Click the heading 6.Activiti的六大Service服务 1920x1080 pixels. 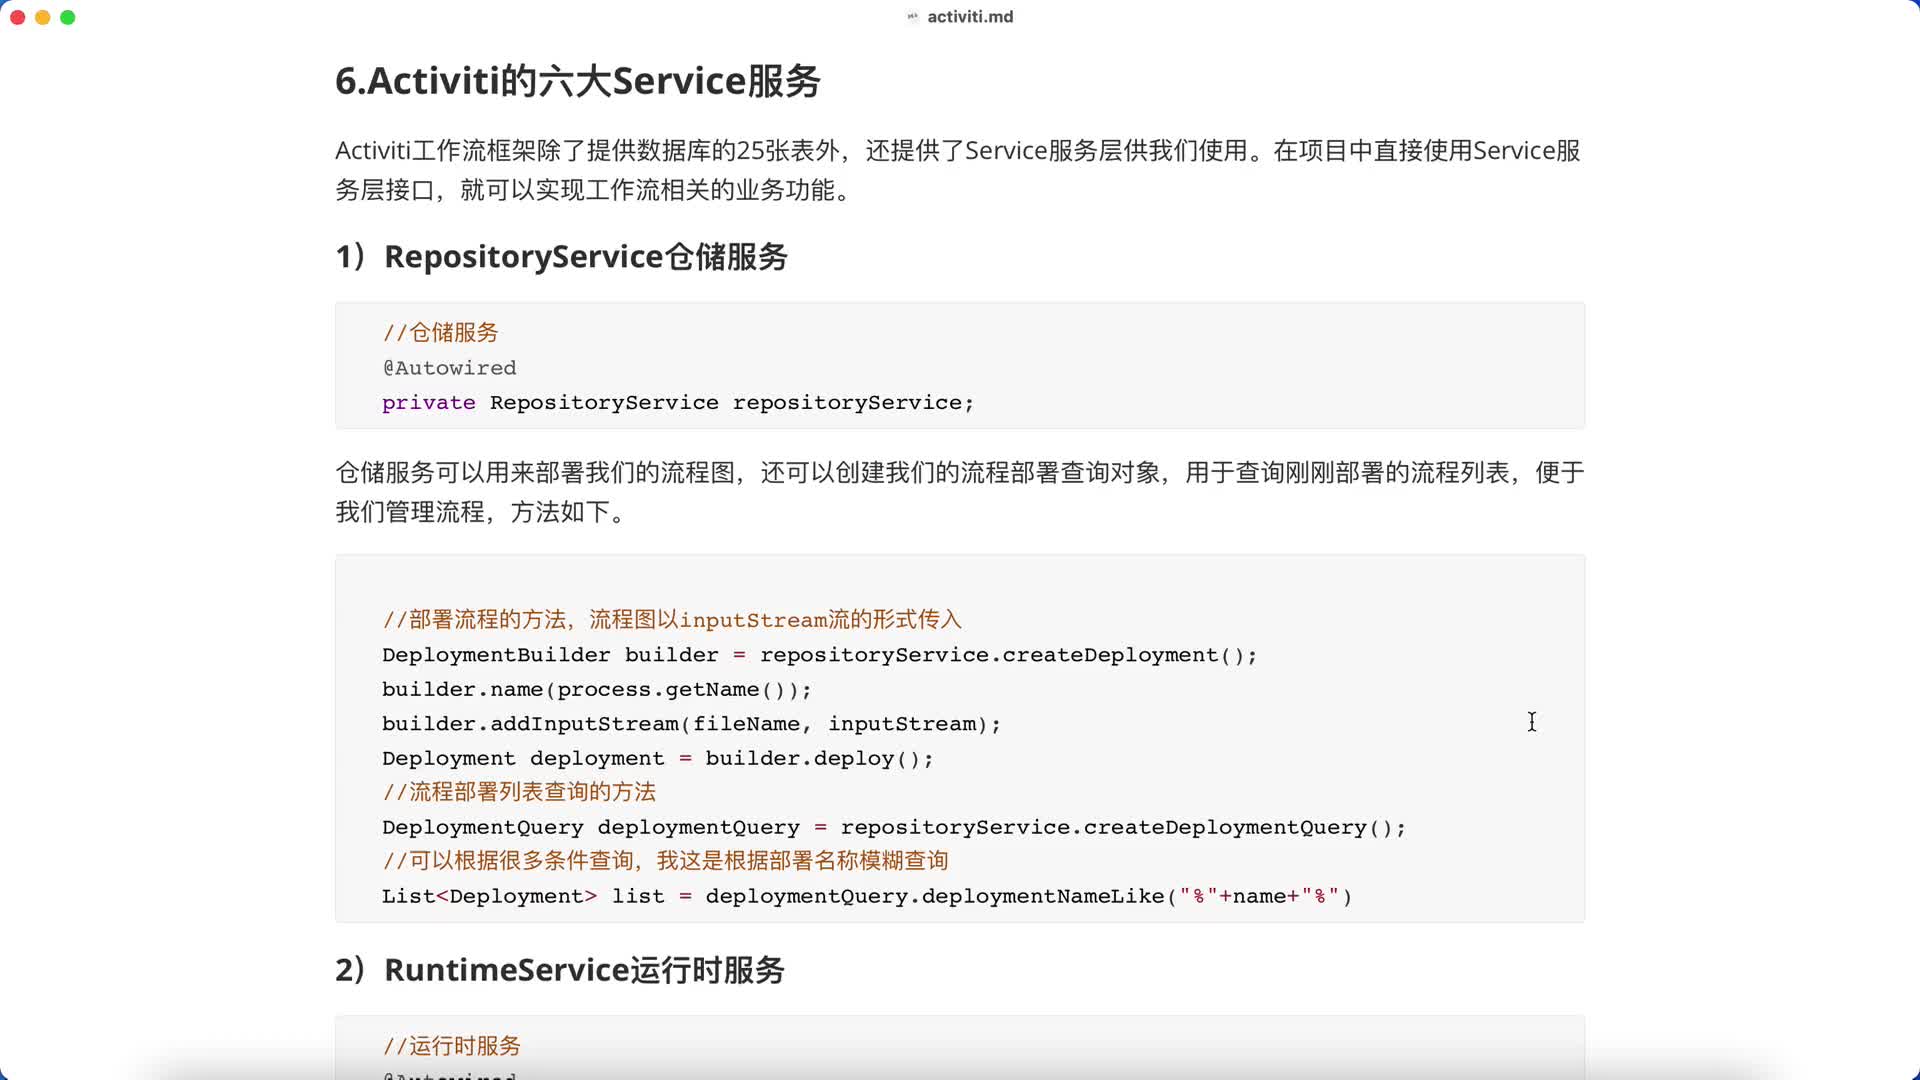(578, 81)
